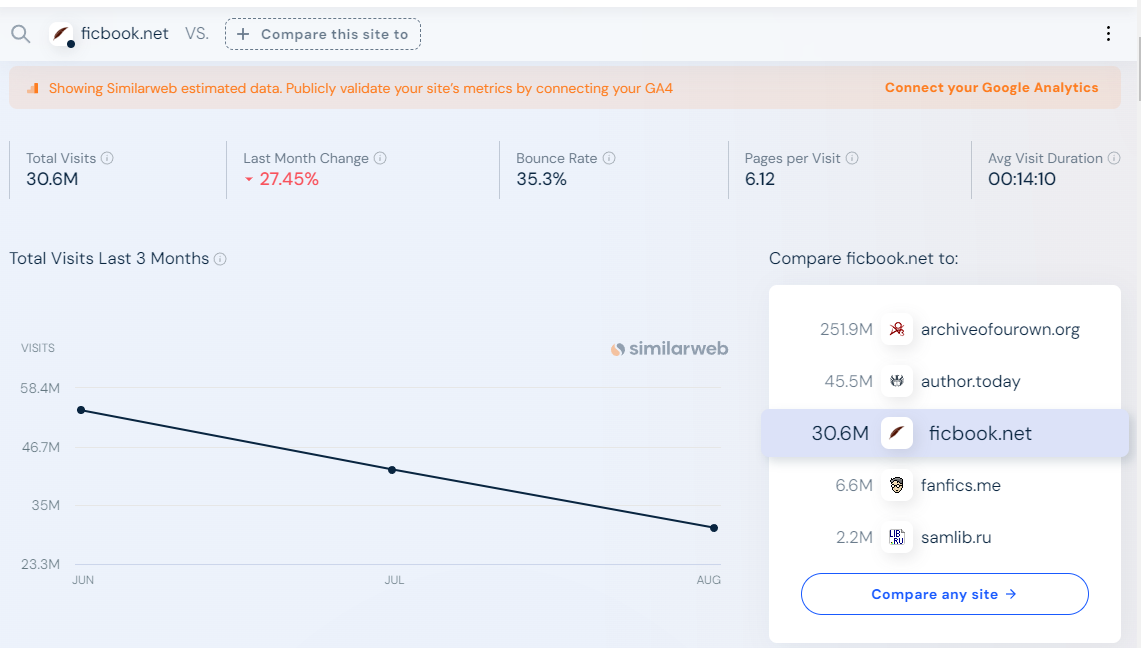Click the archiveofourown.org site icon

point(896,329)
